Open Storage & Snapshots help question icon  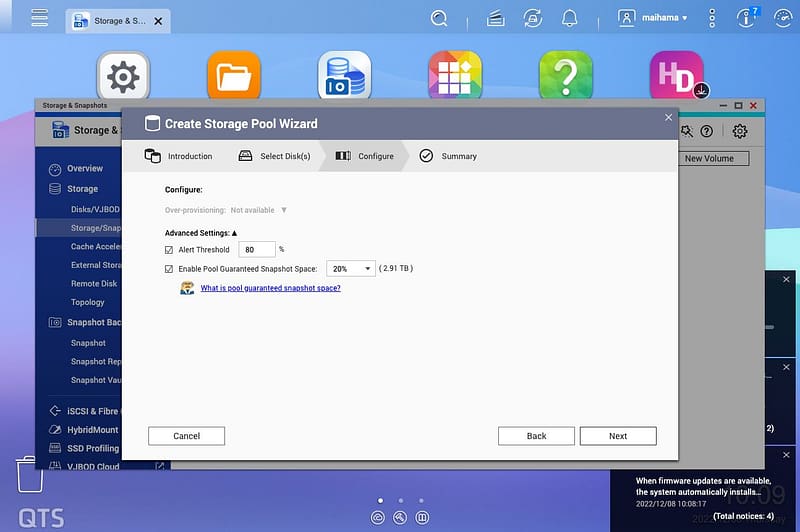(x=707, y=132)
